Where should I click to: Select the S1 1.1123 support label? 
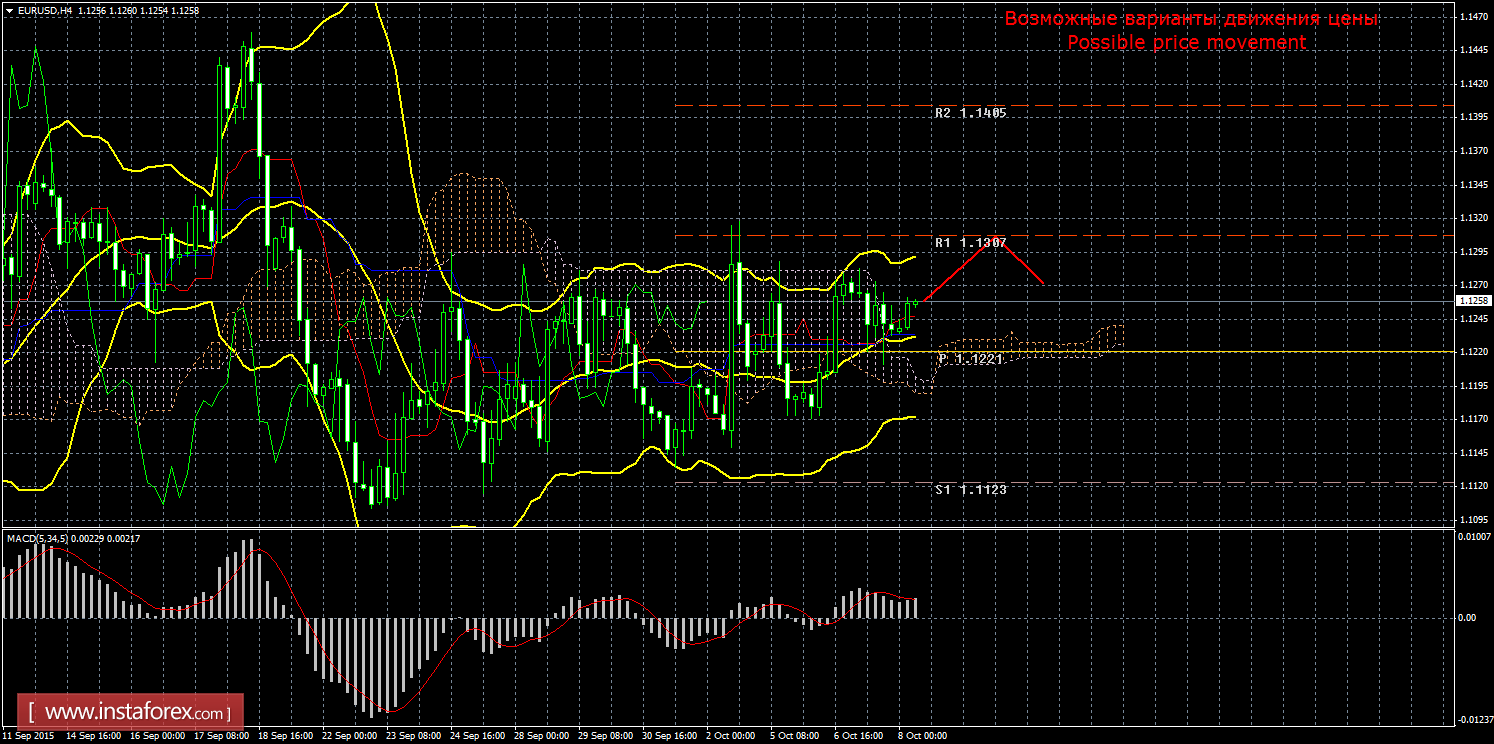(x=970, y=490)
